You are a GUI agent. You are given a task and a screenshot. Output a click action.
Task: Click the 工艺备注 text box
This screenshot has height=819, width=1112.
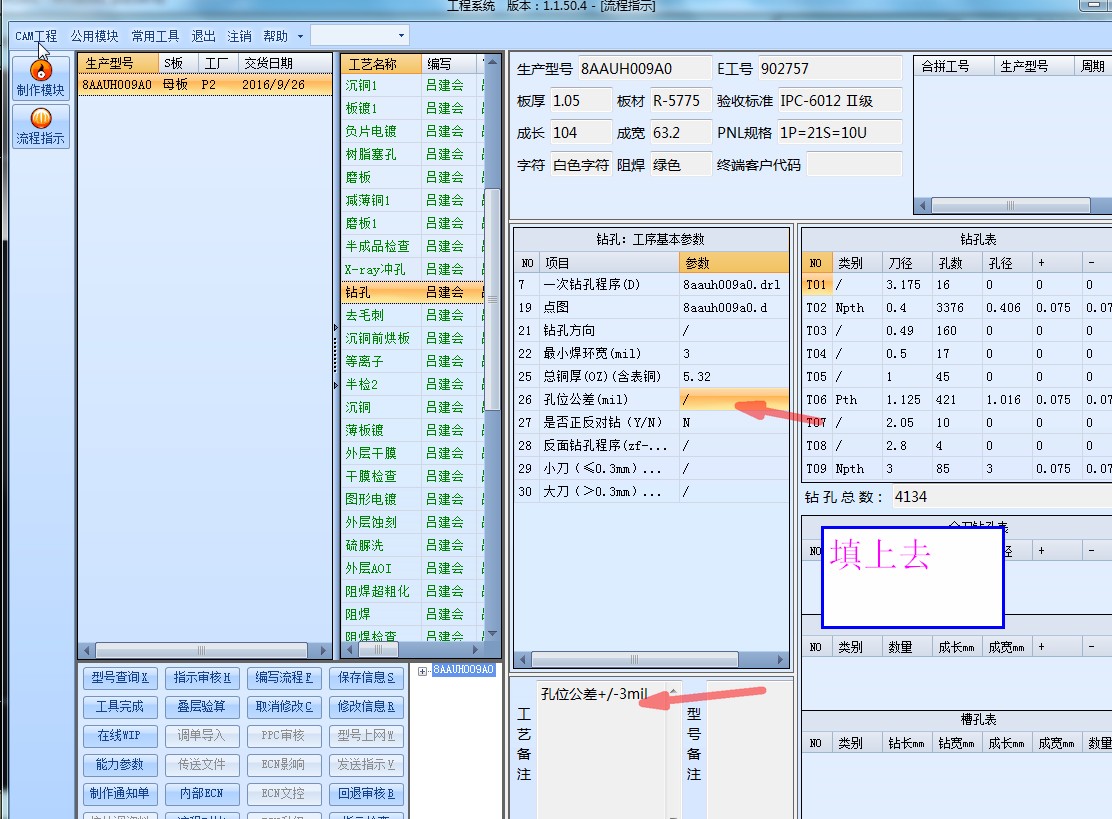[x=600, y=750]
